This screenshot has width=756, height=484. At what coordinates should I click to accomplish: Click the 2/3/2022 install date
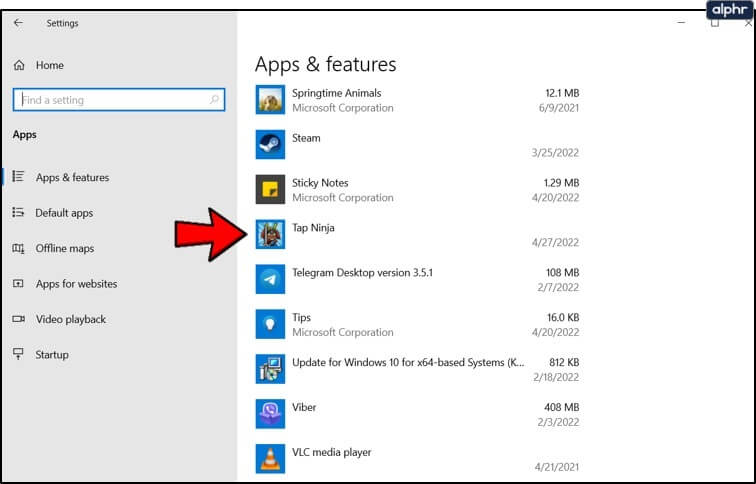pyautogui.click(x=558, y=422)
